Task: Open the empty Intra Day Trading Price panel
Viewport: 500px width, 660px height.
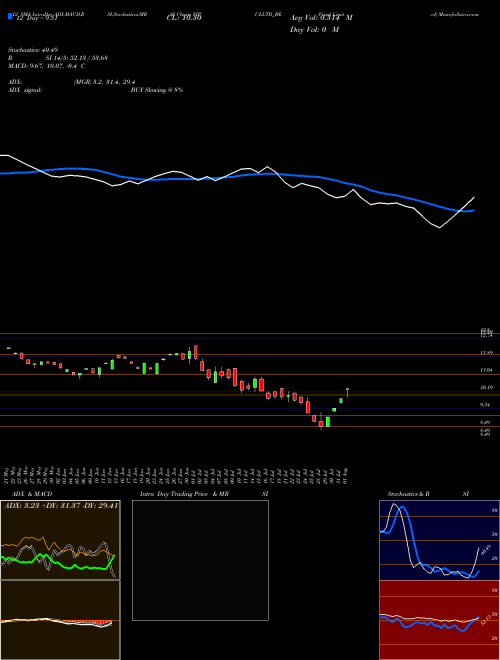Action: [x=200, y=560]
